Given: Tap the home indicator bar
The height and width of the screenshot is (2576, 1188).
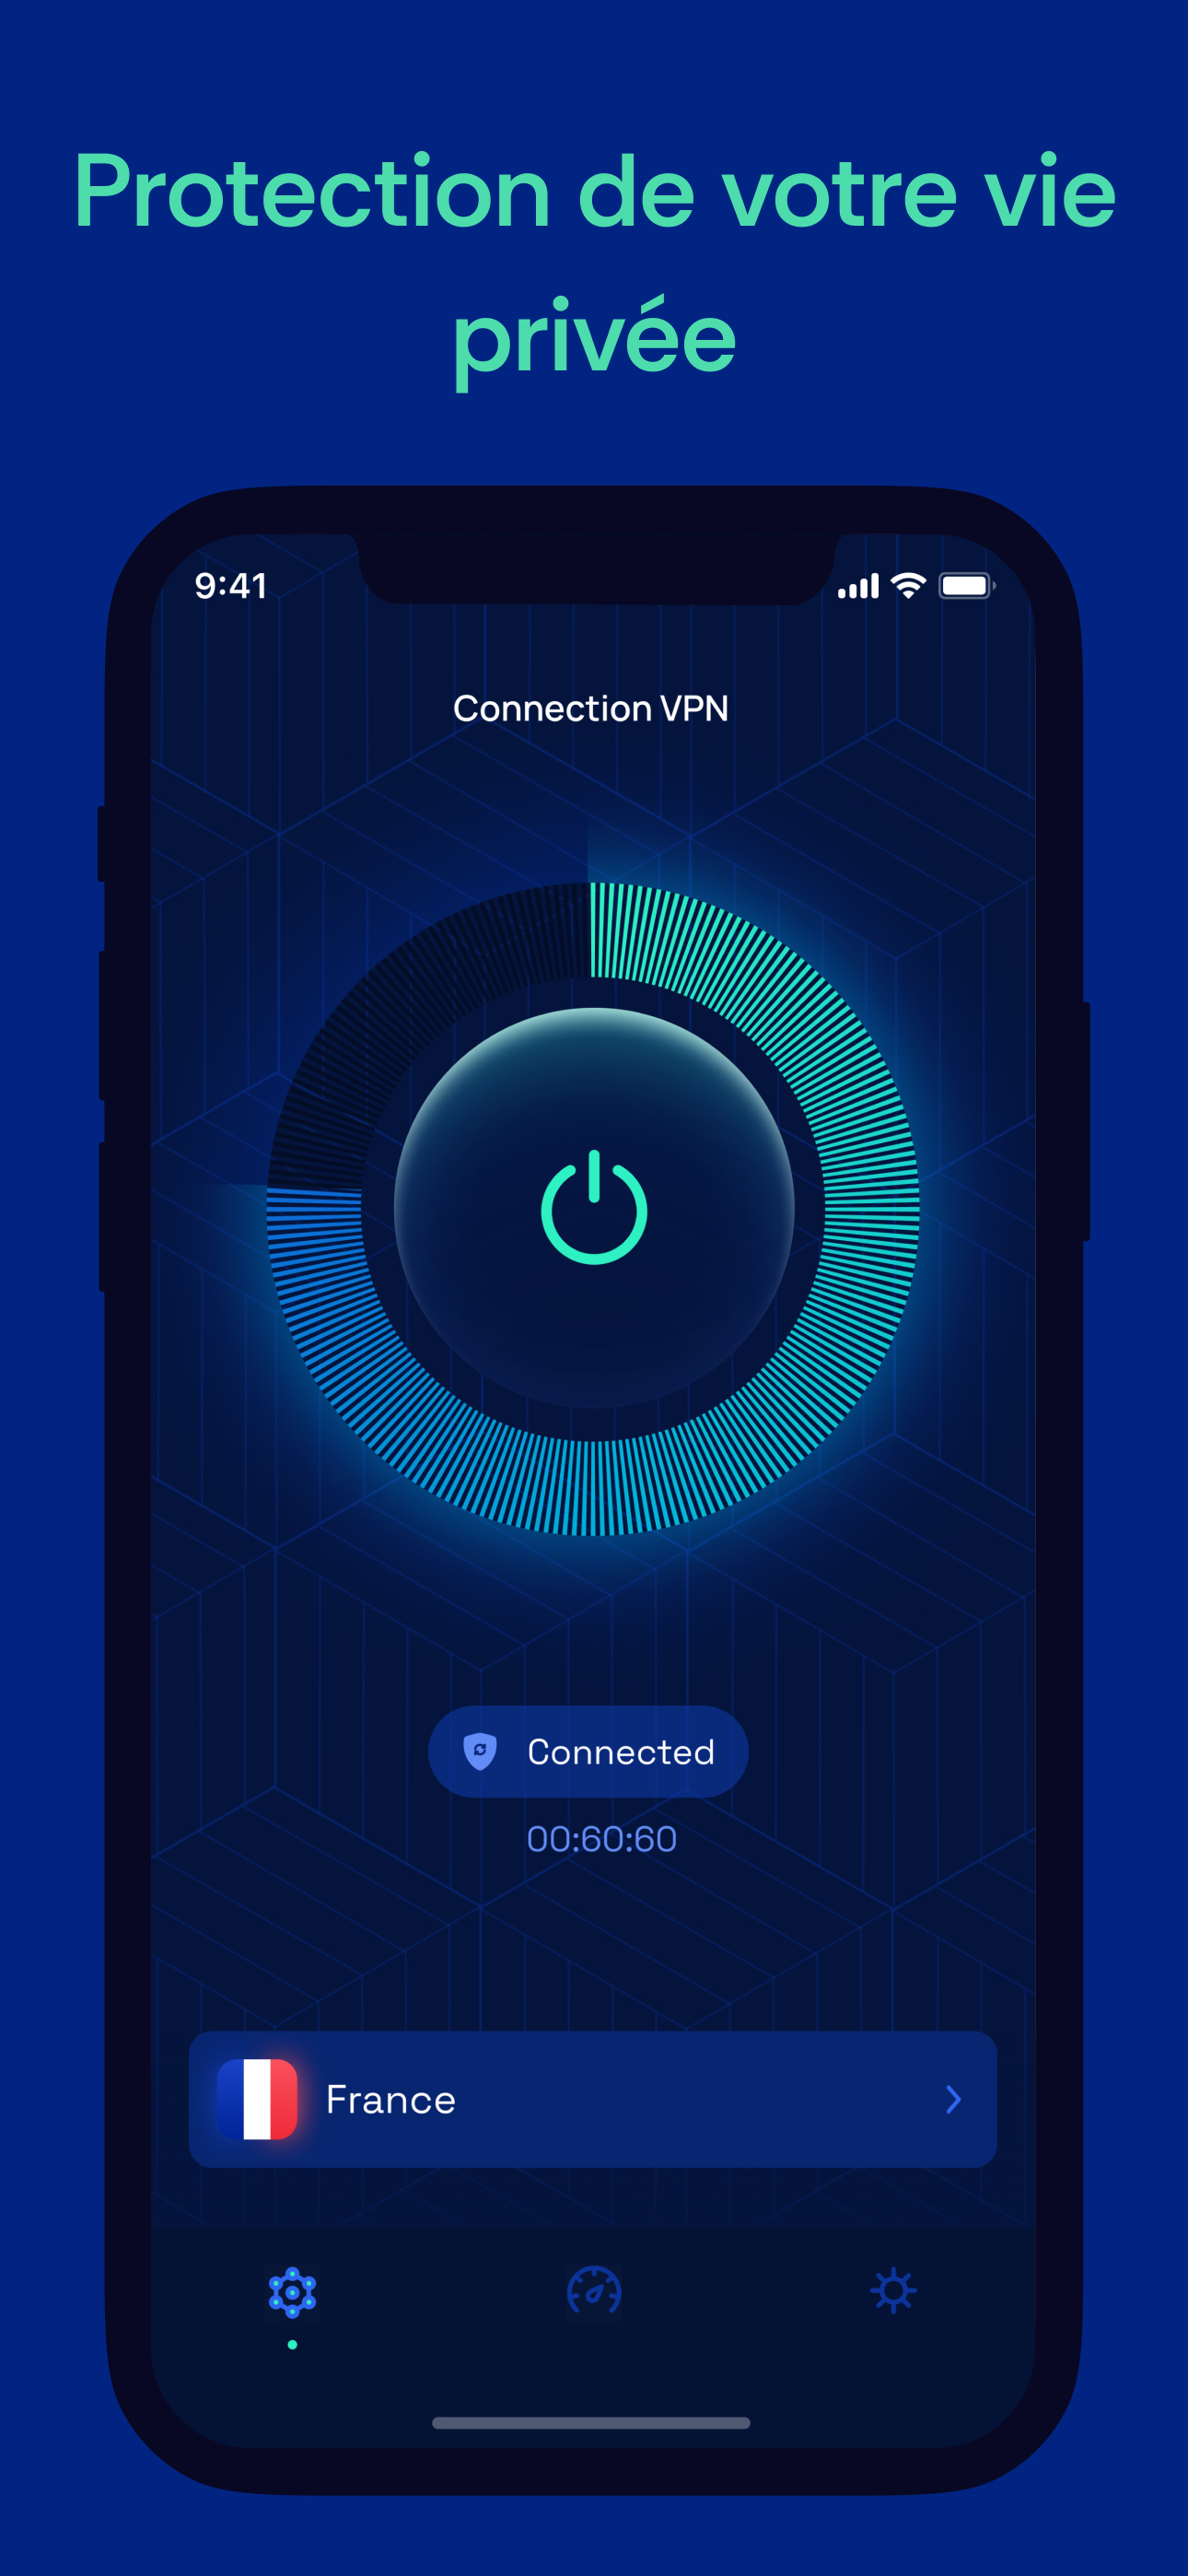Looking at the screenshot, I should 591,2423.
